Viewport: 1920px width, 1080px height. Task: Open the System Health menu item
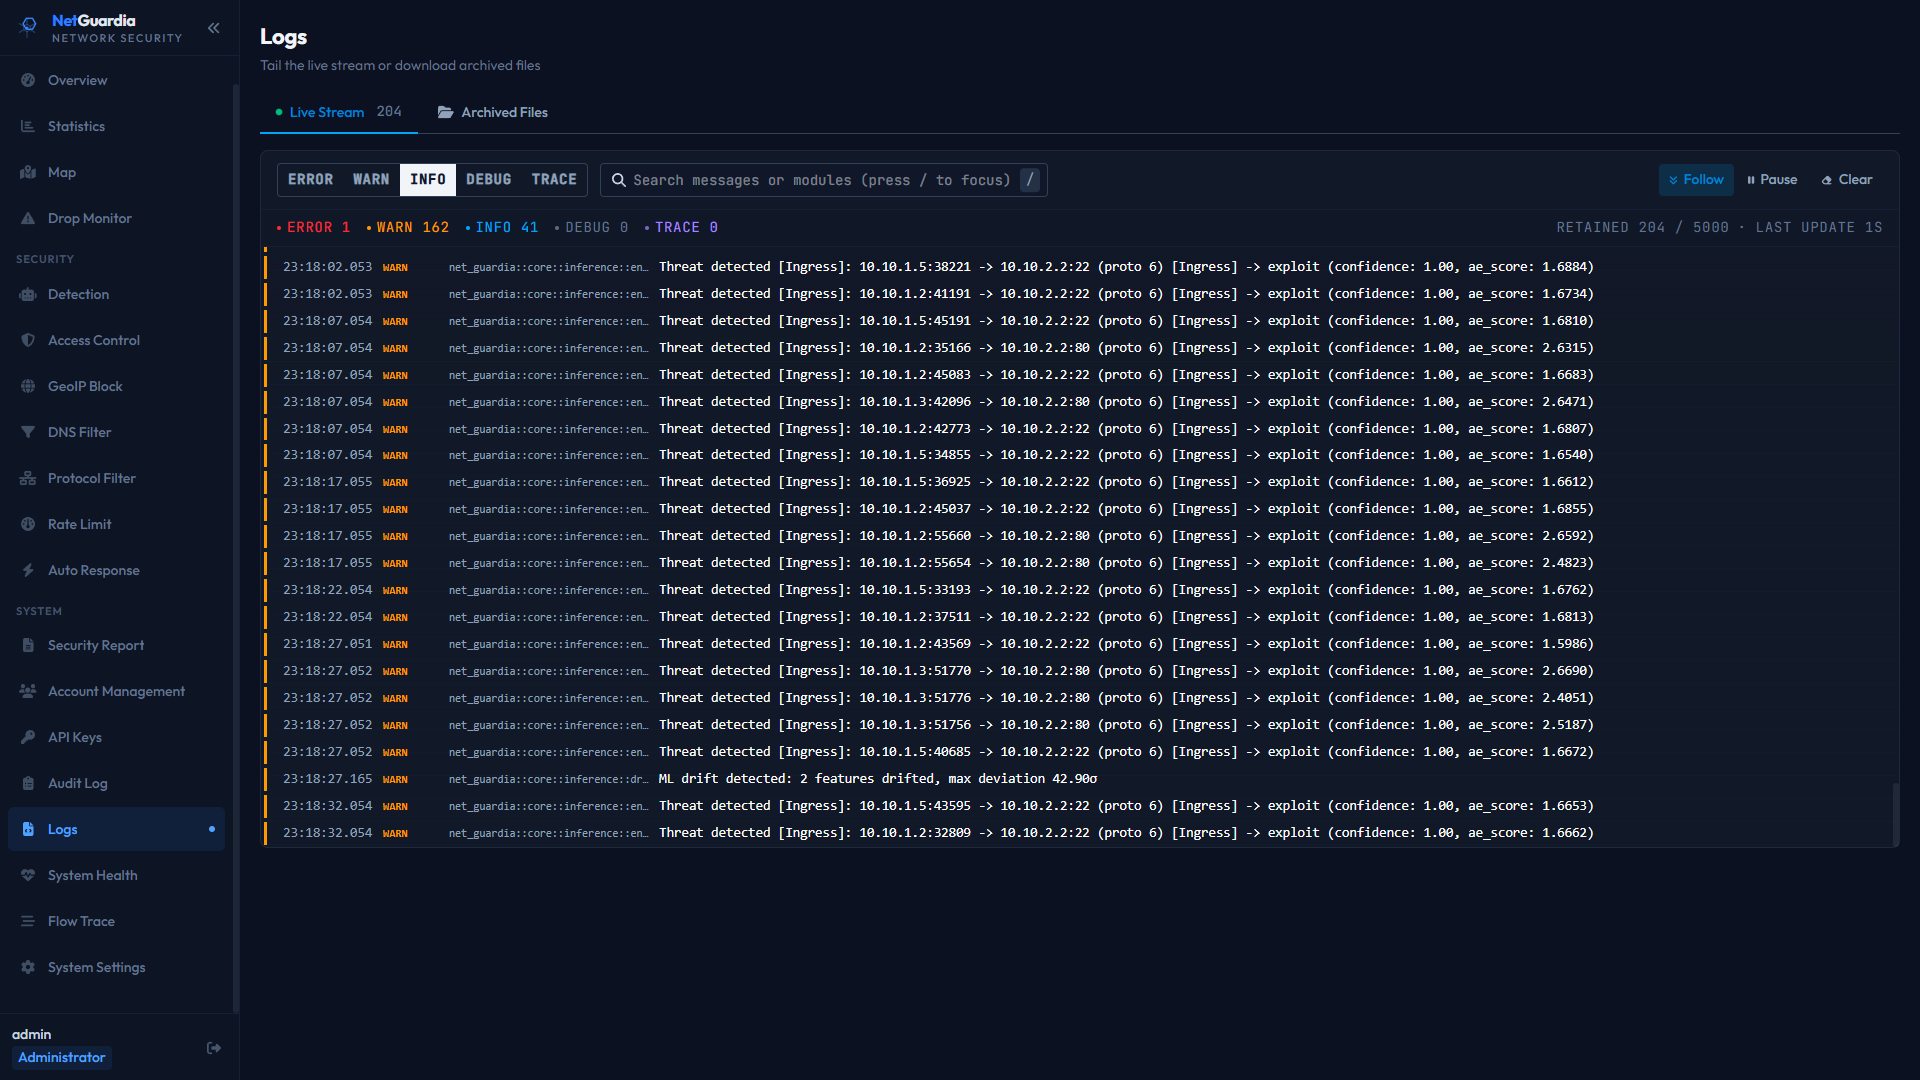point(116,875)
